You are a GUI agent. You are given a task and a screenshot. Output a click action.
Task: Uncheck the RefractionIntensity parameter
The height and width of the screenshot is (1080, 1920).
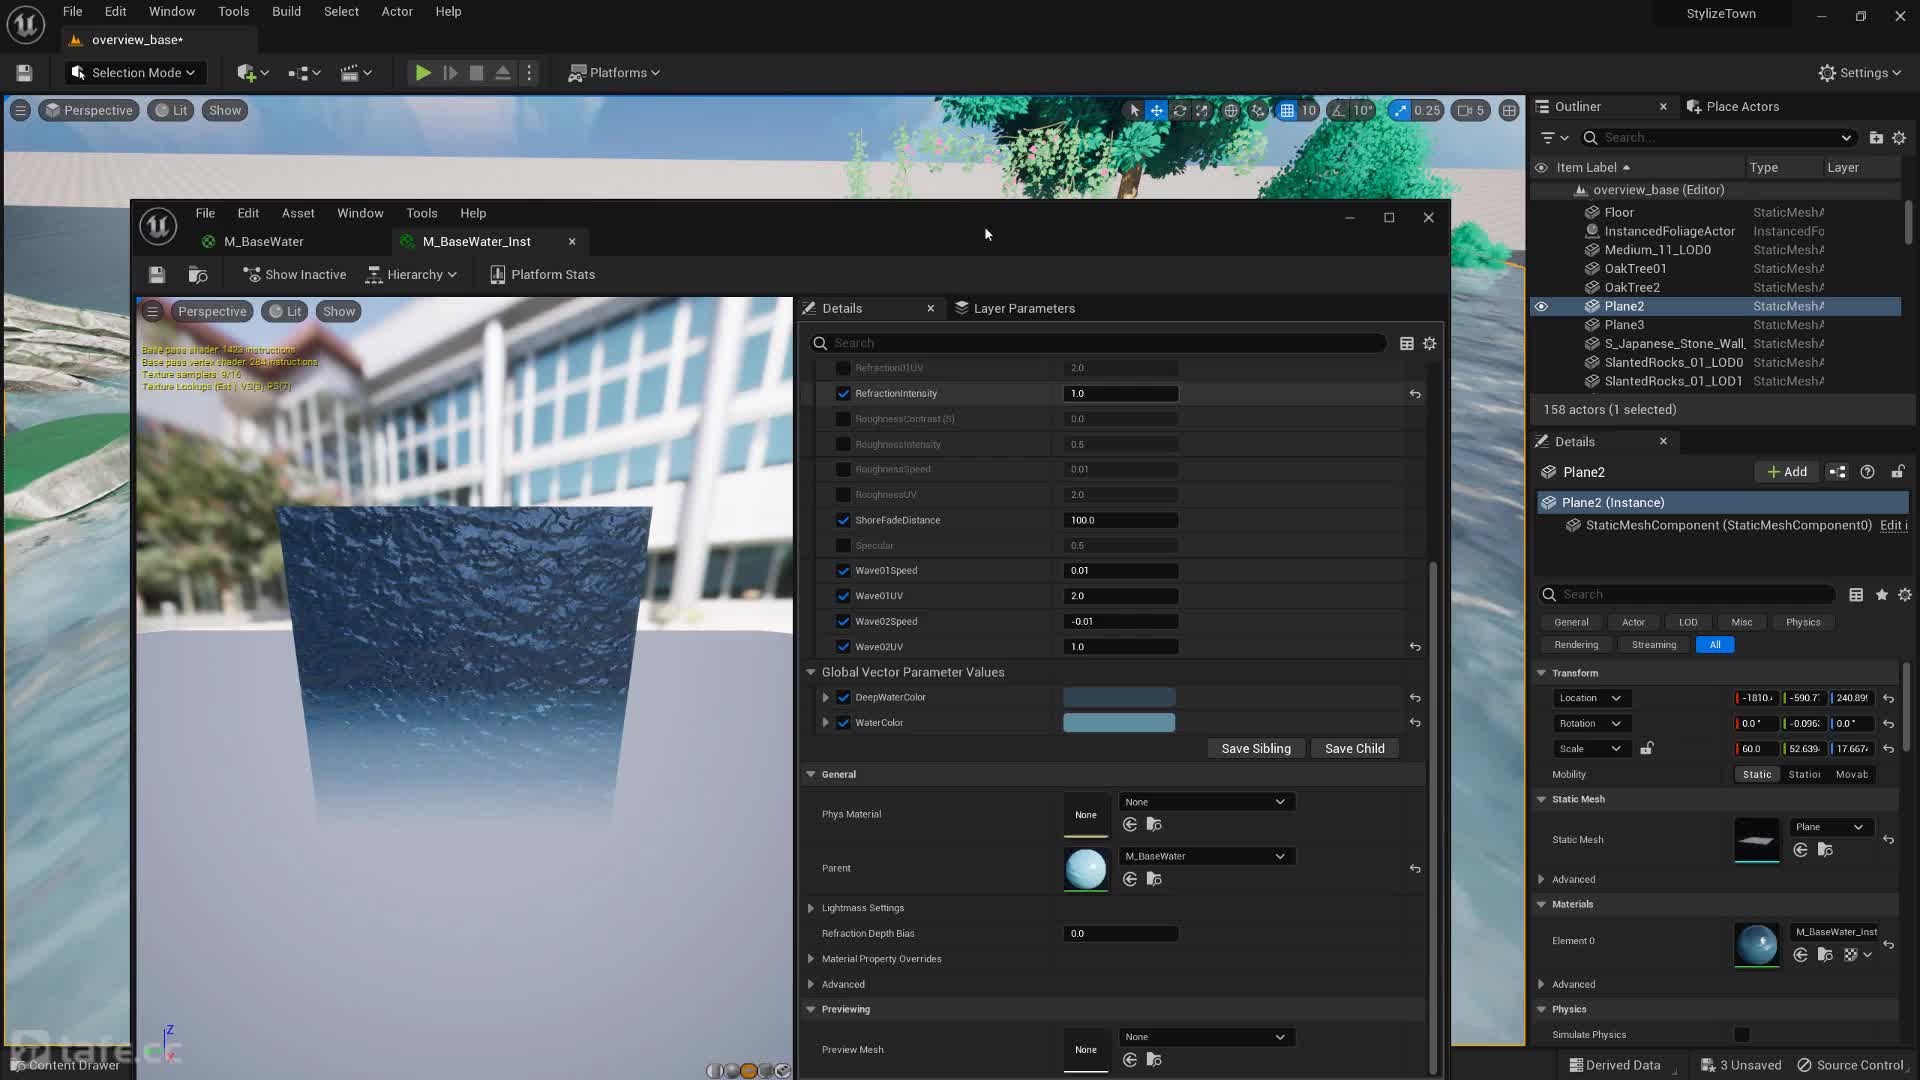(x=843, y=394)
